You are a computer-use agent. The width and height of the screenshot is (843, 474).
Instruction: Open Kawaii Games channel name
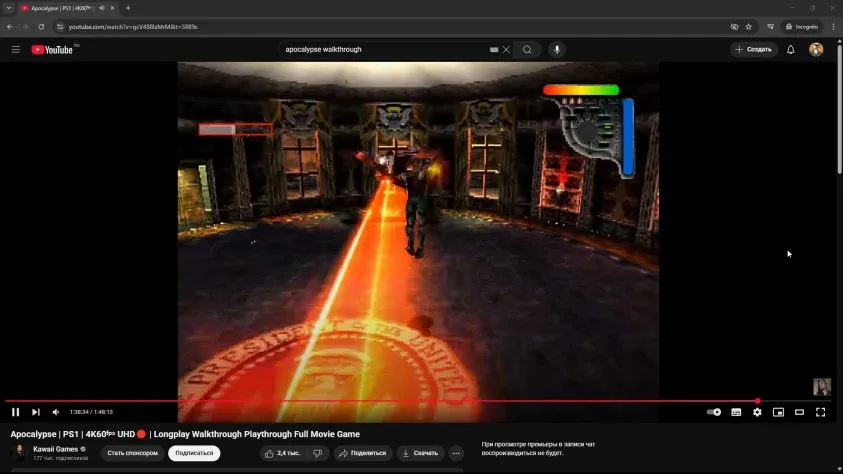pyautogui.click(x=55, y=449)
